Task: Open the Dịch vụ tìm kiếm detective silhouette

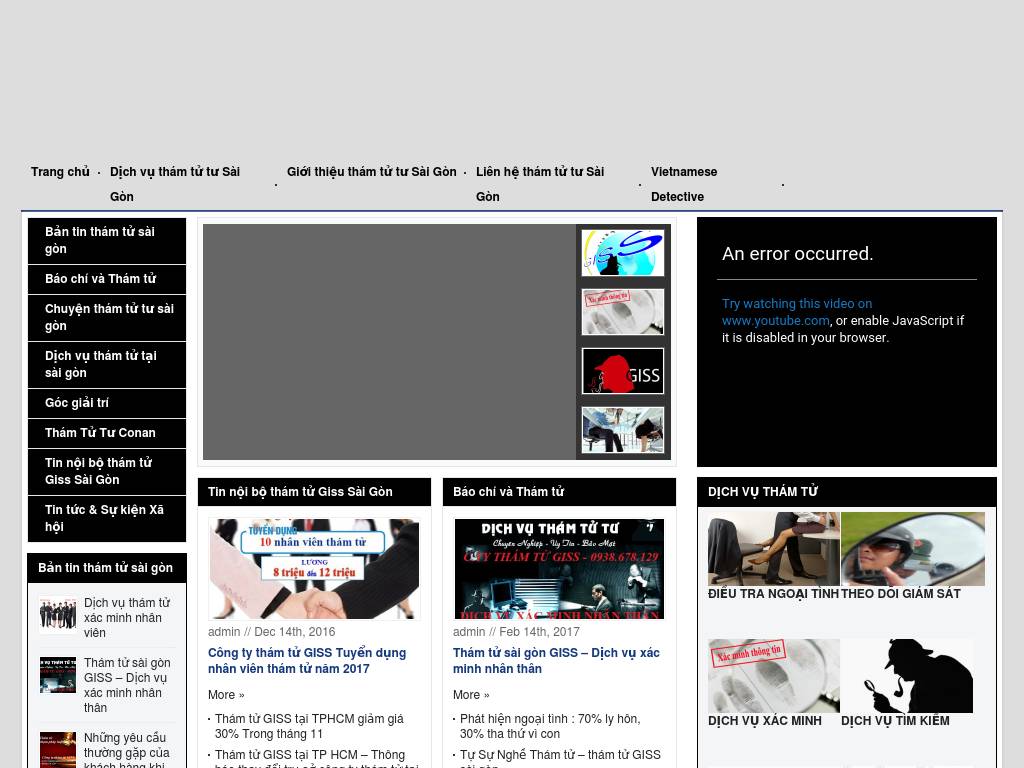Action: point(906,676)
